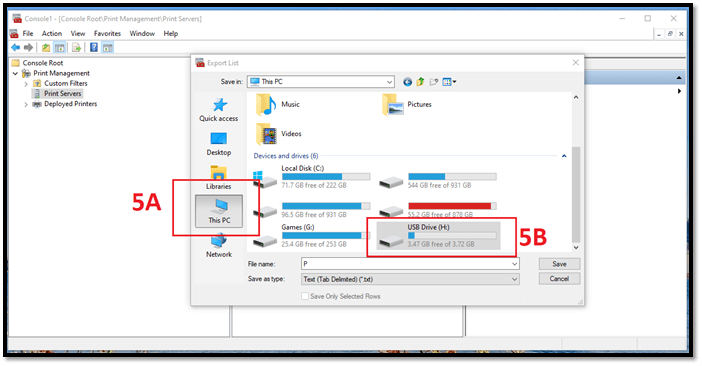Click the Actions pane More arrow
The width and height of the screenshot is (702, 366).
(680, 91)
